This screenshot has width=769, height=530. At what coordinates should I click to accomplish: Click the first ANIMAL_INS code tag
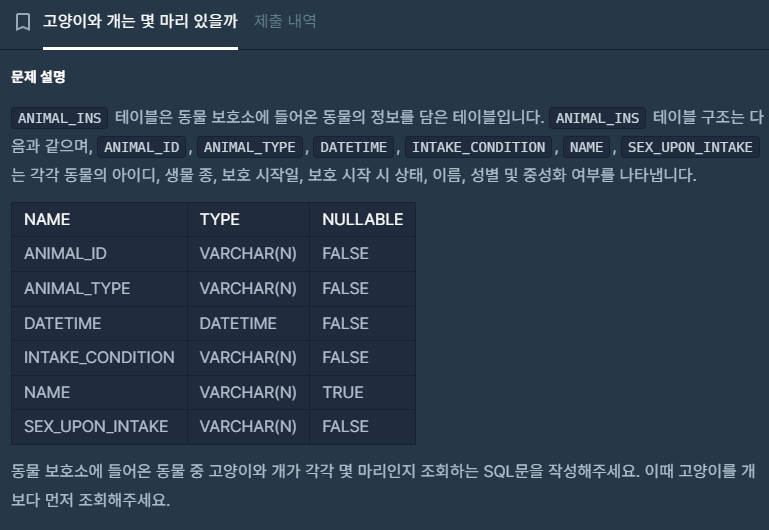click(59, 118)
